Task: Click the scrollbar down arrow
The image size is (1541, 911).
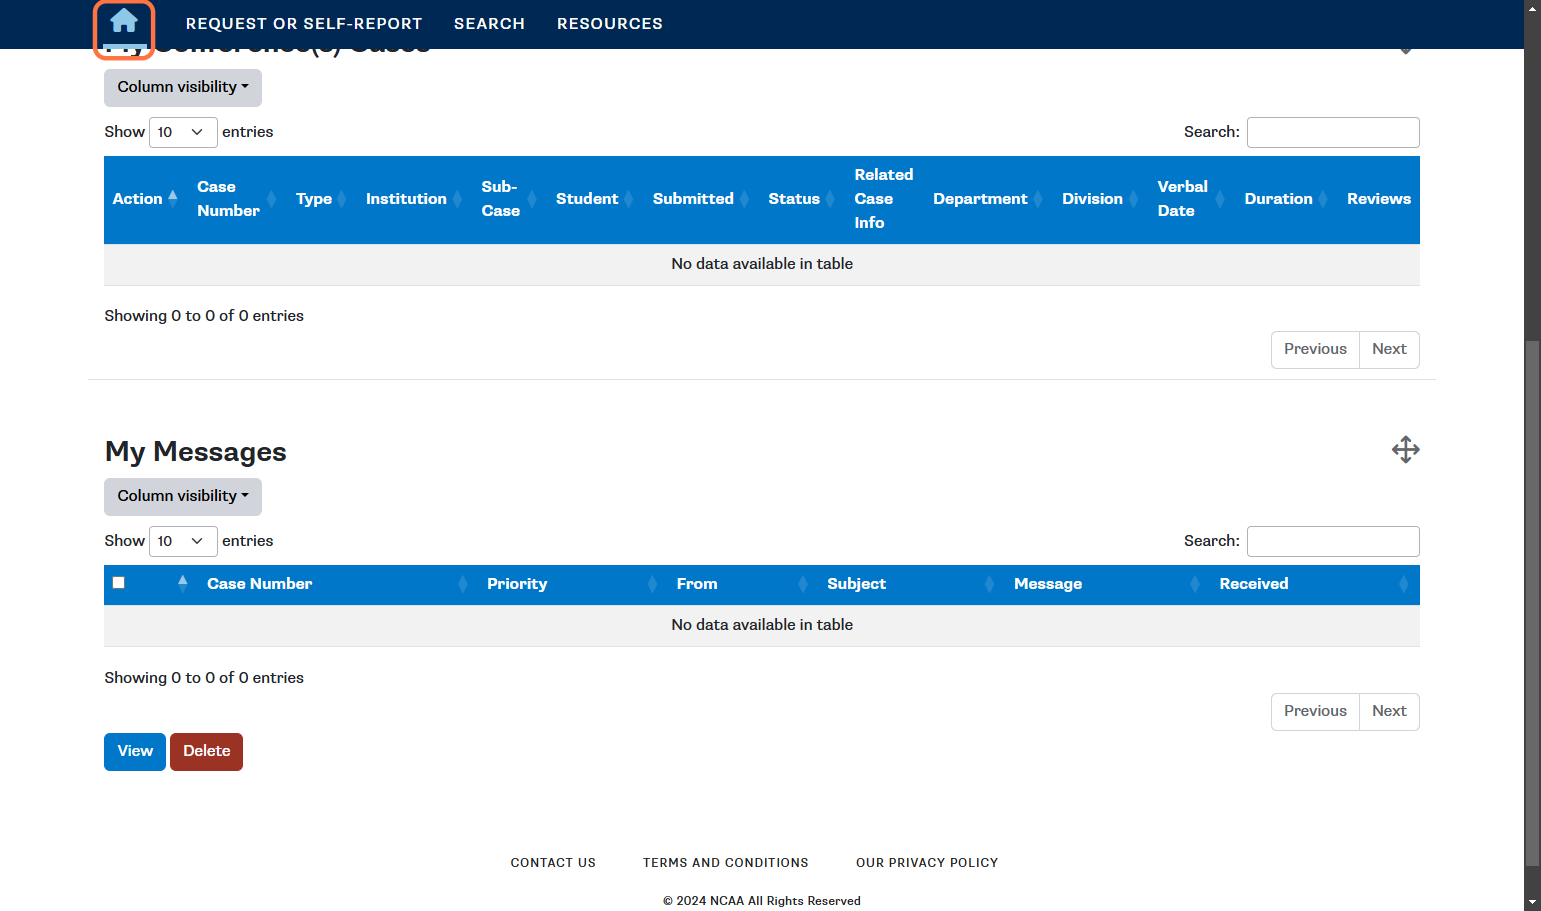Action: 1532,903
